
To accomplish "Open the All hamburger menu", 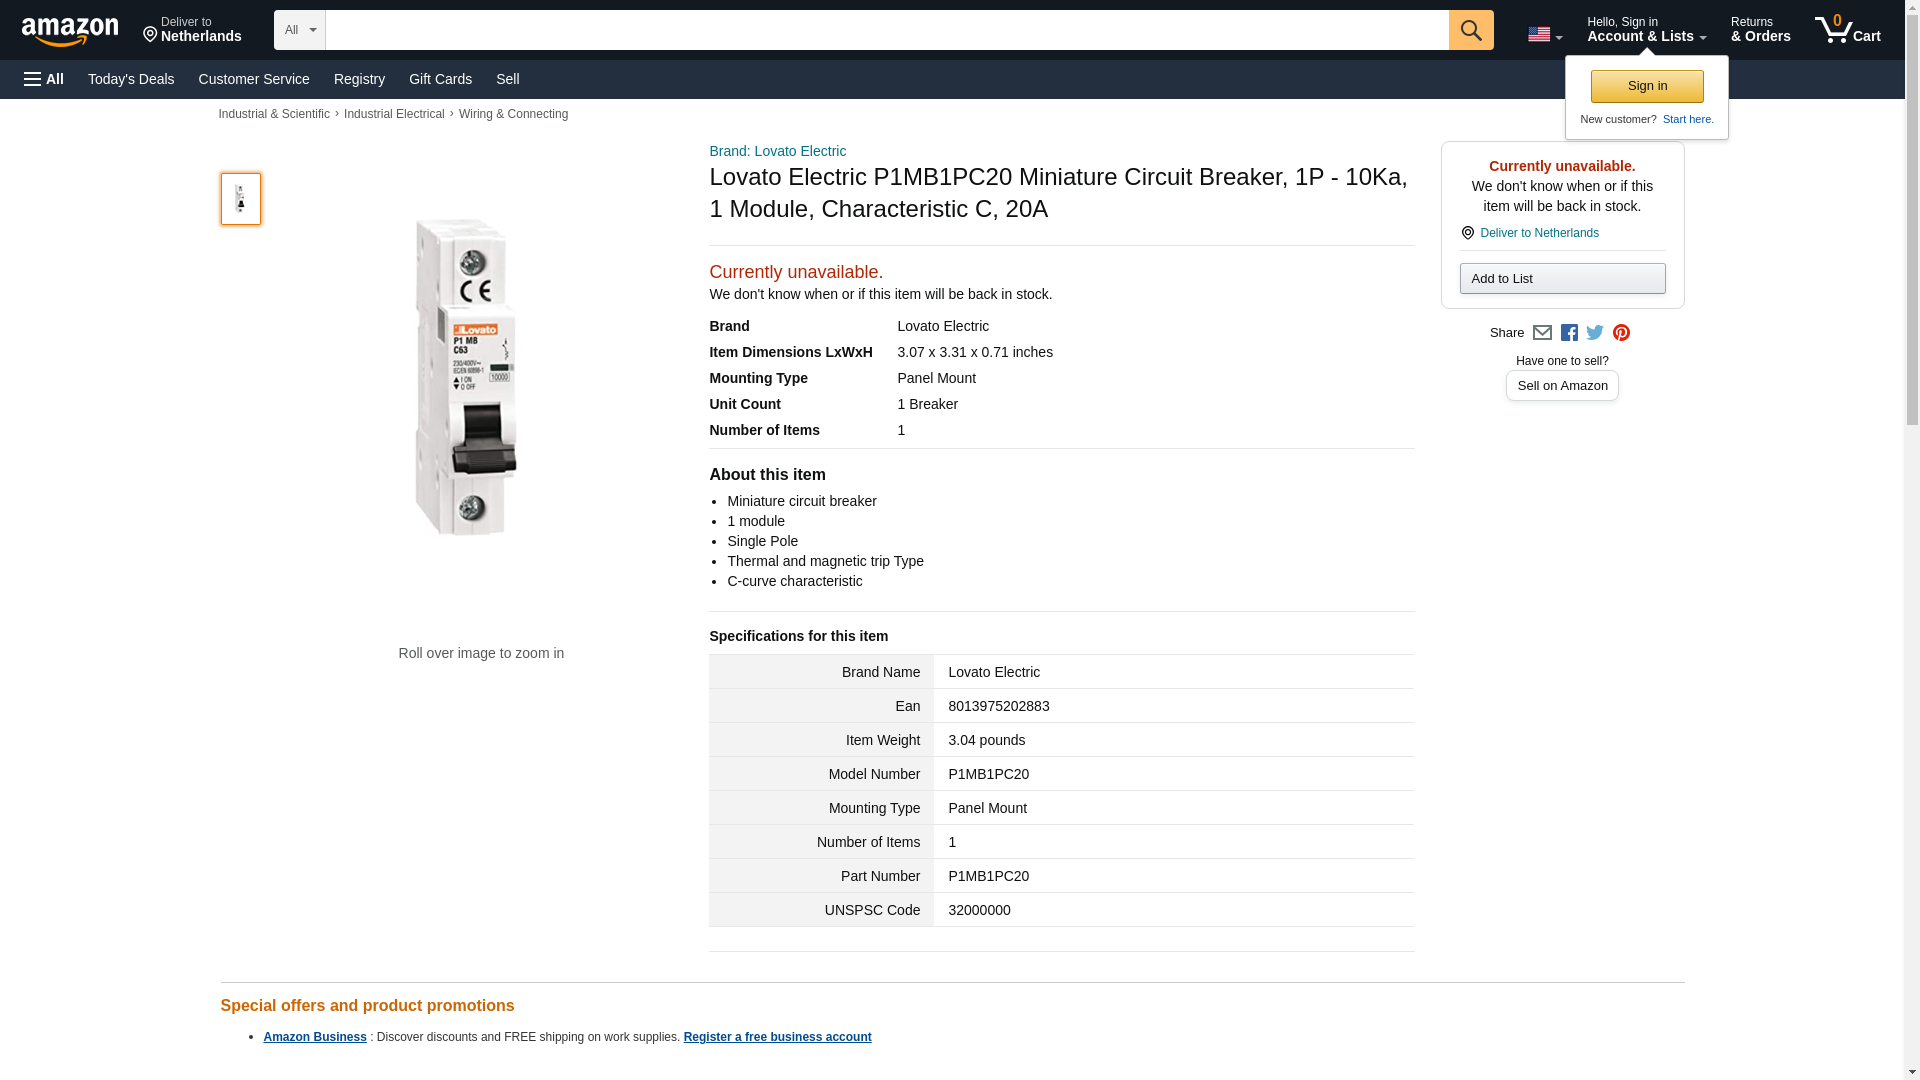I will [x=44, y=79].
